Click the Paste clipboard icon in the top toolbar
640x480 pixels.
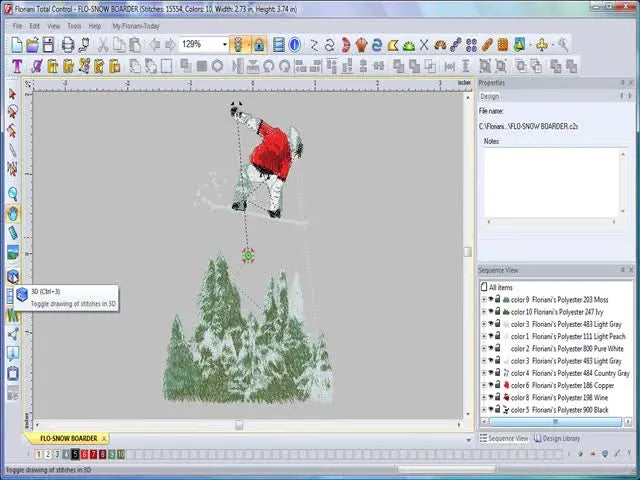click(135, 44)
